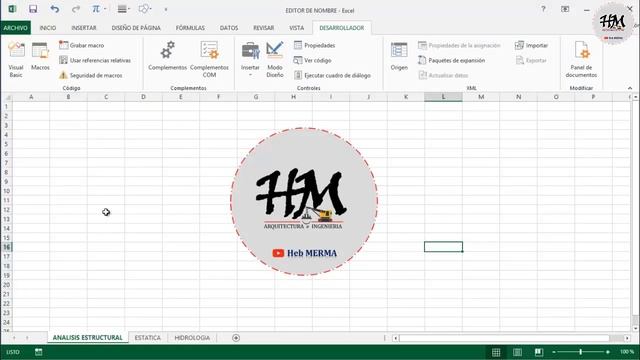The height and width of the screenshot is (360, 640).
Task: Switch to the DATOS tab
Action: pos(229,28)
